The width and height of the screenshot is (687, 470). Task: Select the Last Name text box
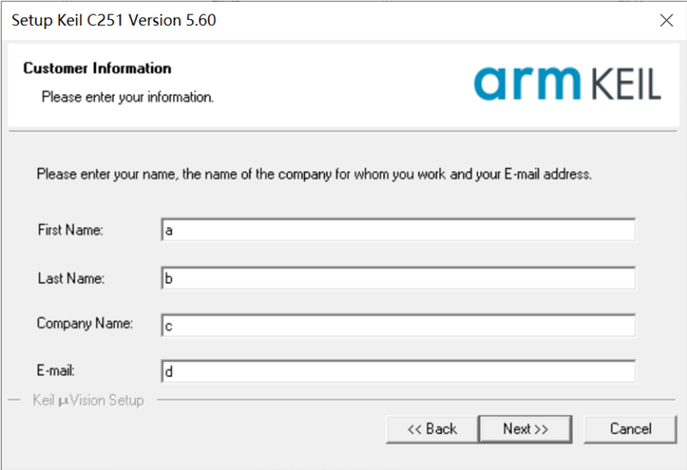tap(398, 278)
